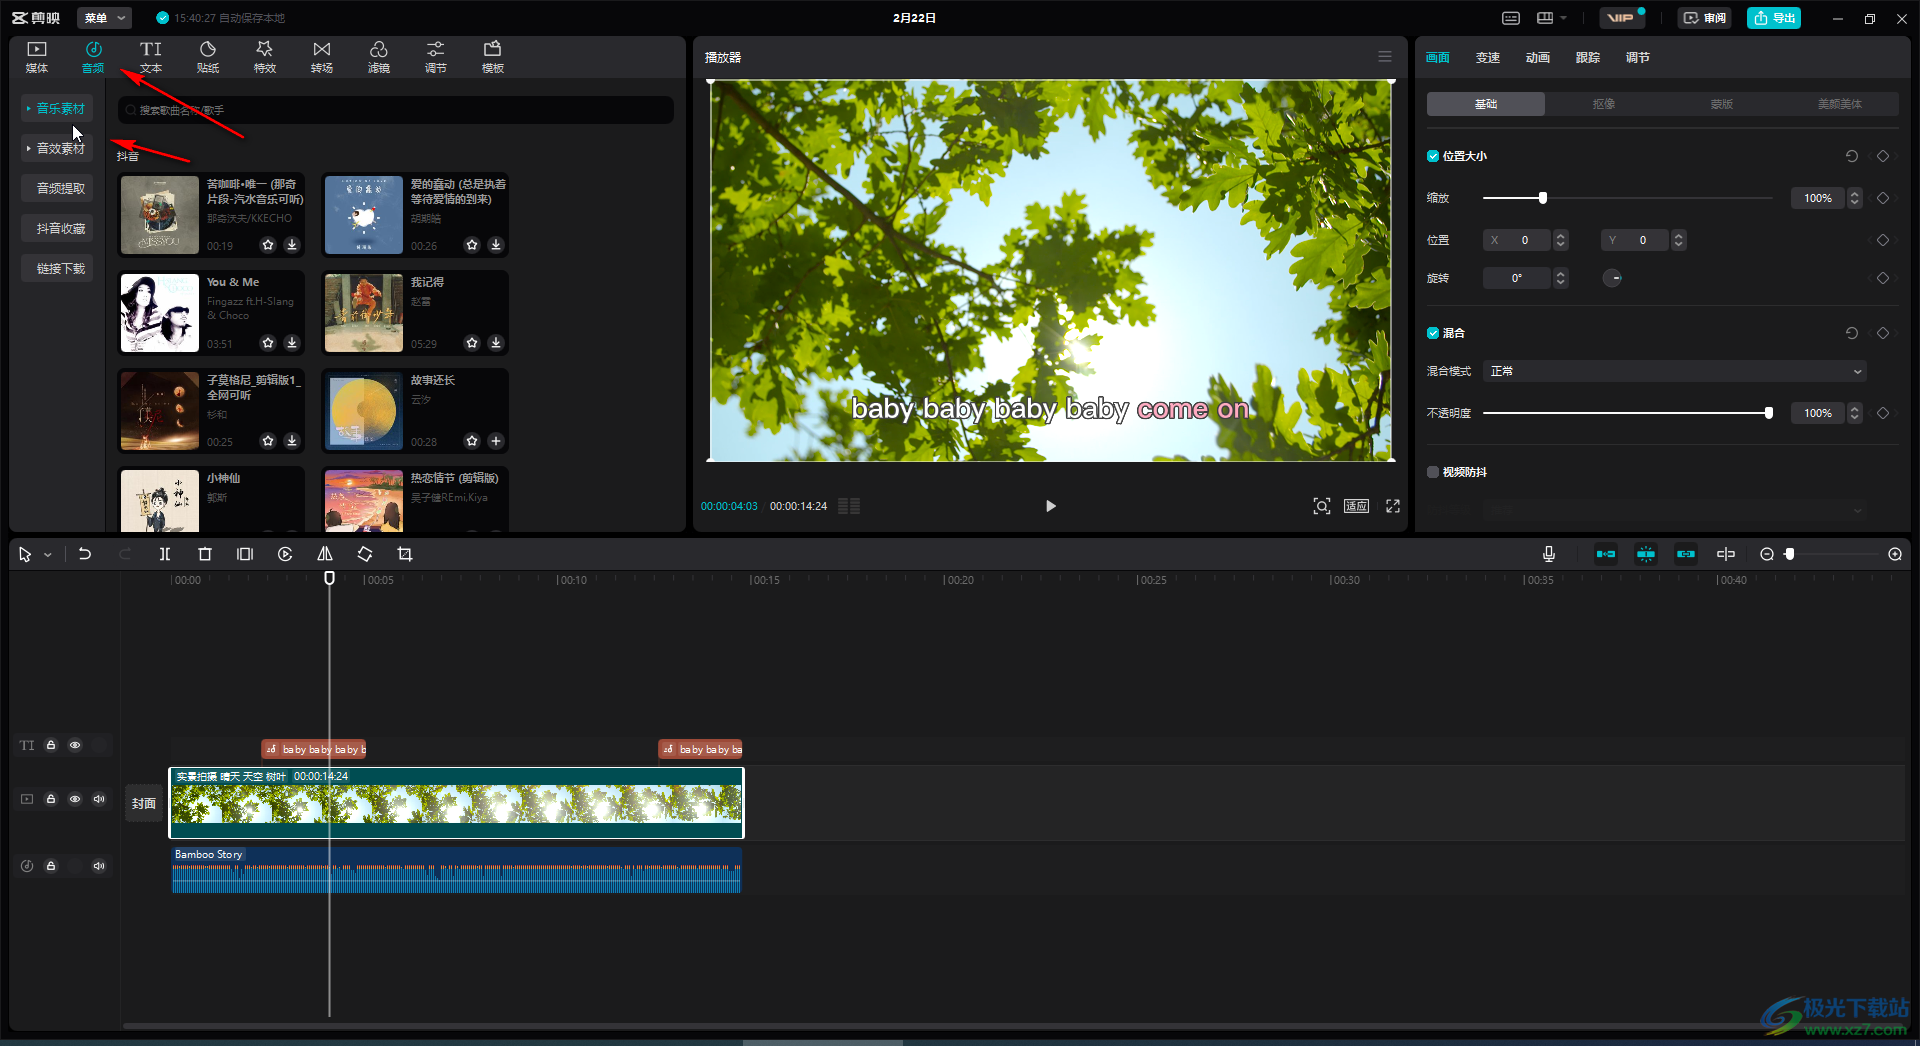Switch to the 跟踪 tab
The image size is (1920, 1046).
[x=1588, y=58]
